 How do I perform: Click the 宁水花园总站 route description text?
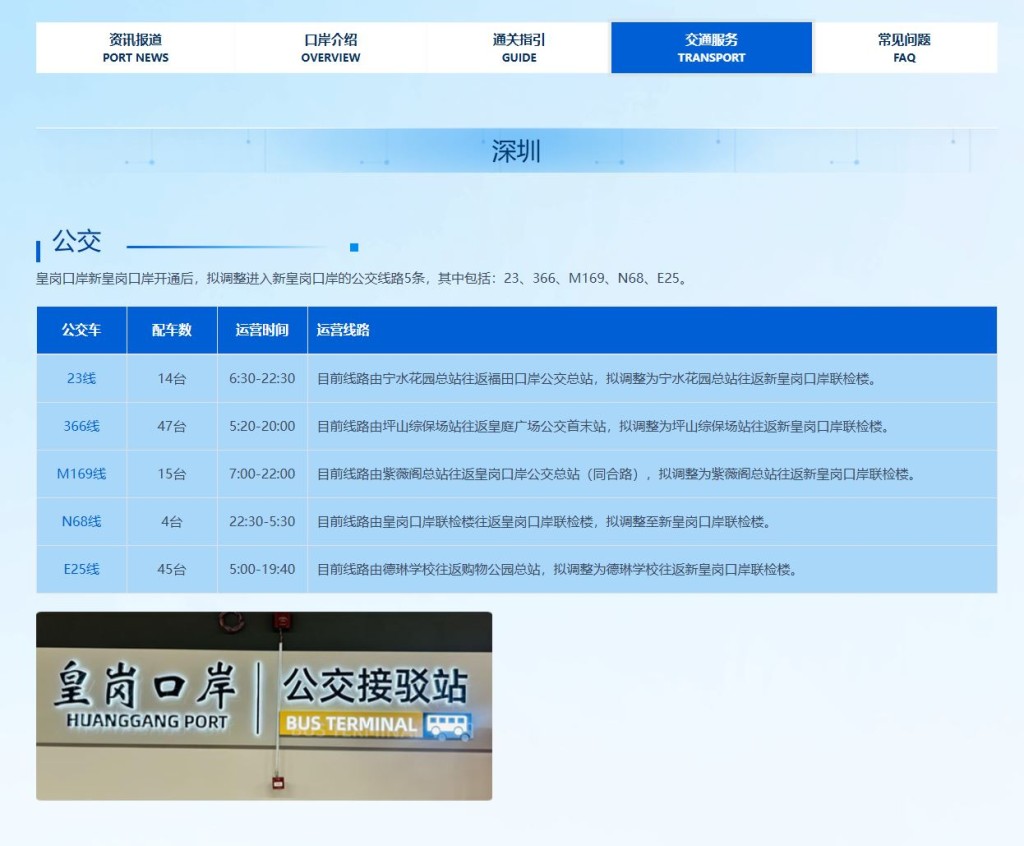click(598, 378)
